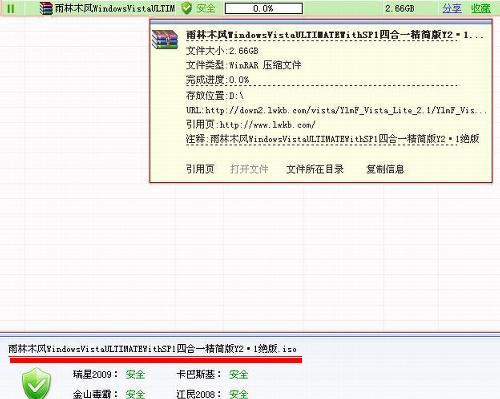Select the download filename 雨林木风WindowsVistaULTIM in the row
500x399 pixels.
(115, 8)
